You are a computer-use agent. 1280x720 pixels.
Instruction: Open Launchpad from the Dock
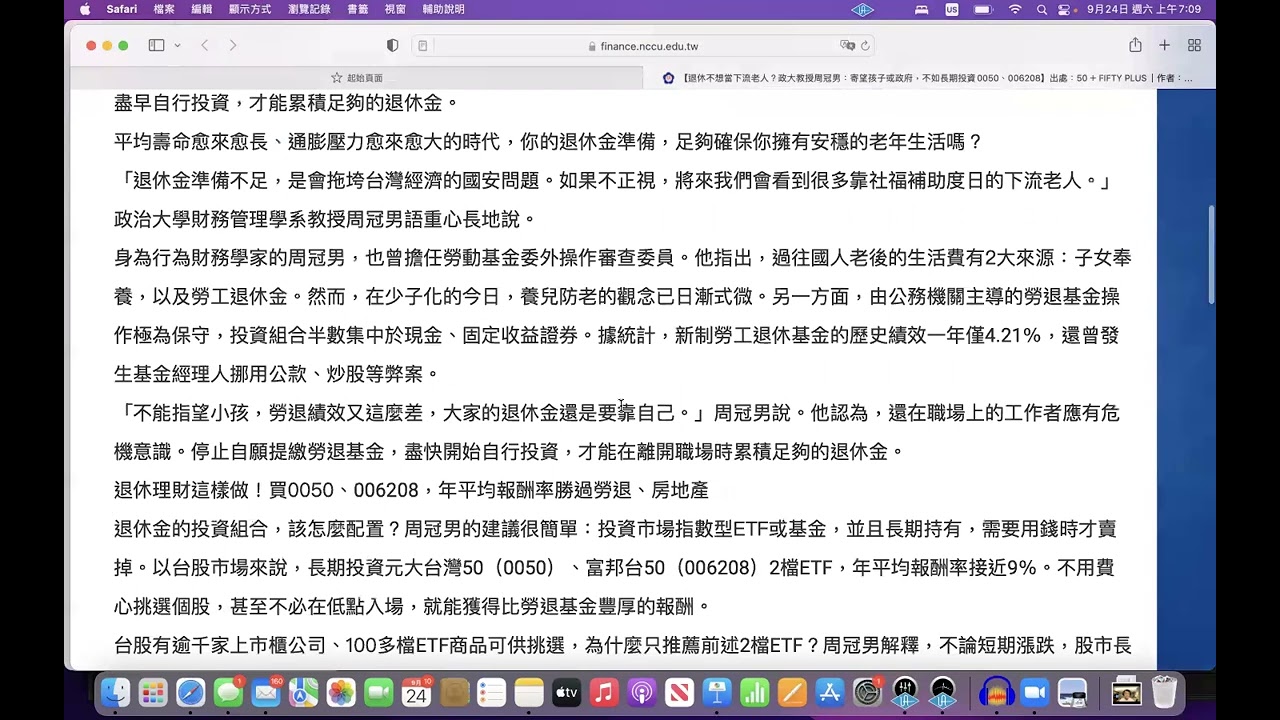153,692
